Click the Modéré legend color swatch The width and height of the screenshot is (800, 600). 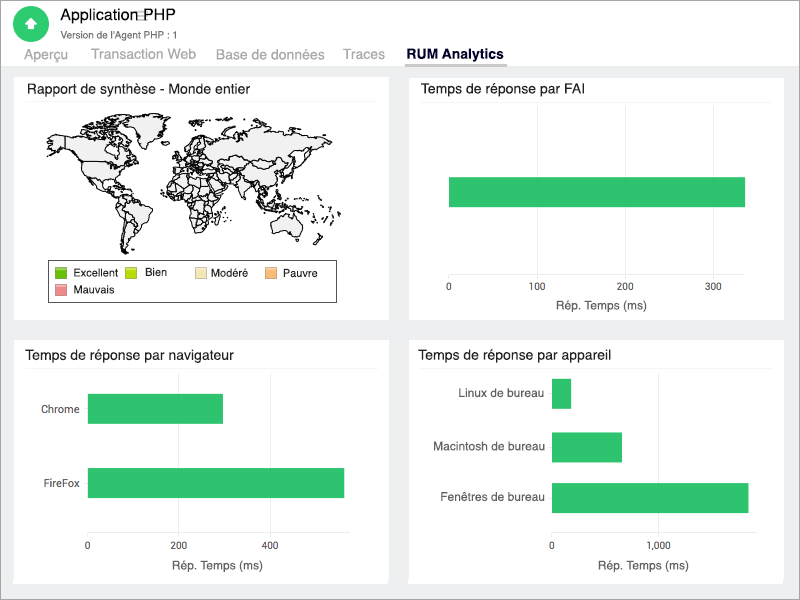(x=201, y=272)
